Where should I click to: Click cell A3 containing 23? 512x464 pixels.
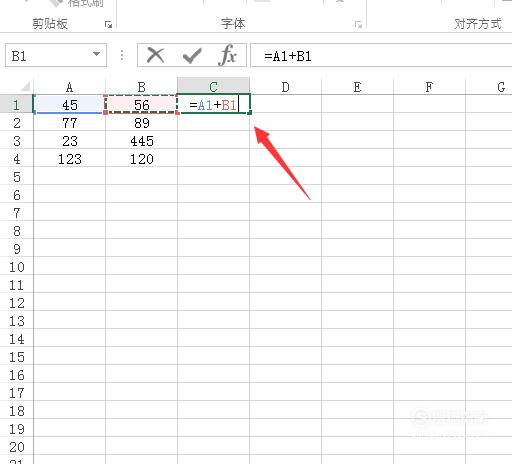click(x=69, y=140)
